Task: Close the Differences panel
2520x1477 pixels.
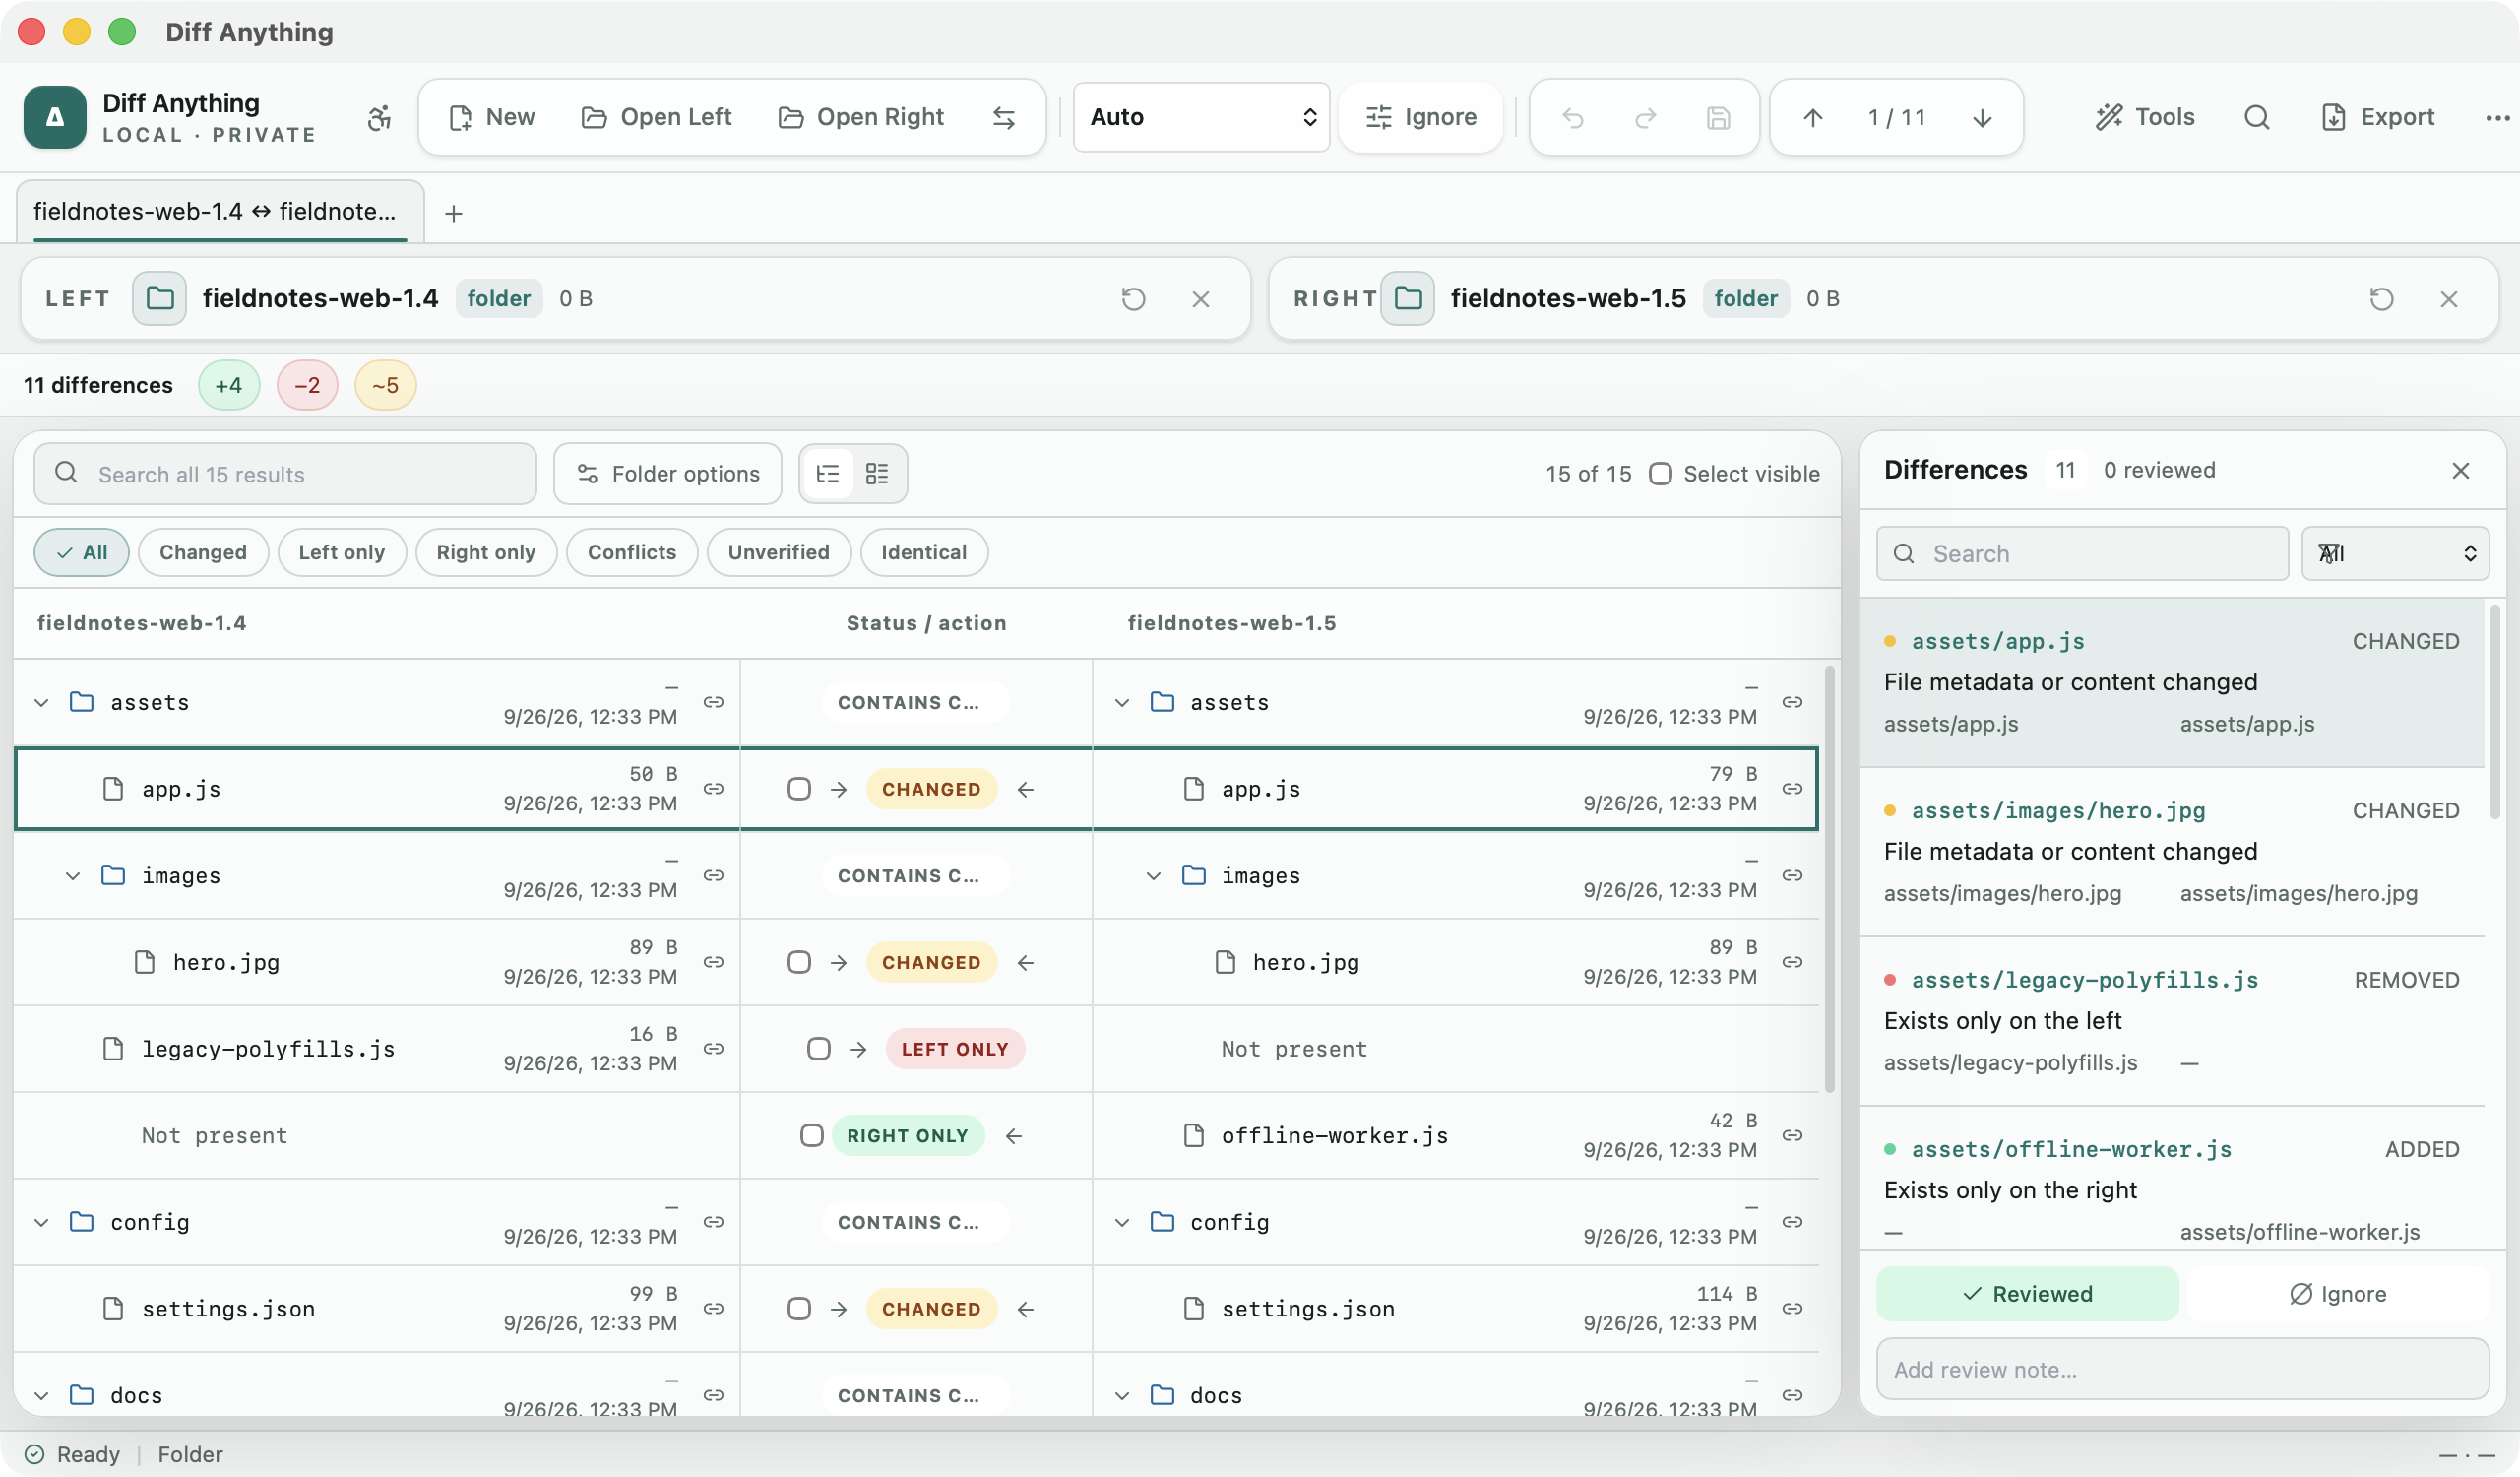Action: [2461, 470]
